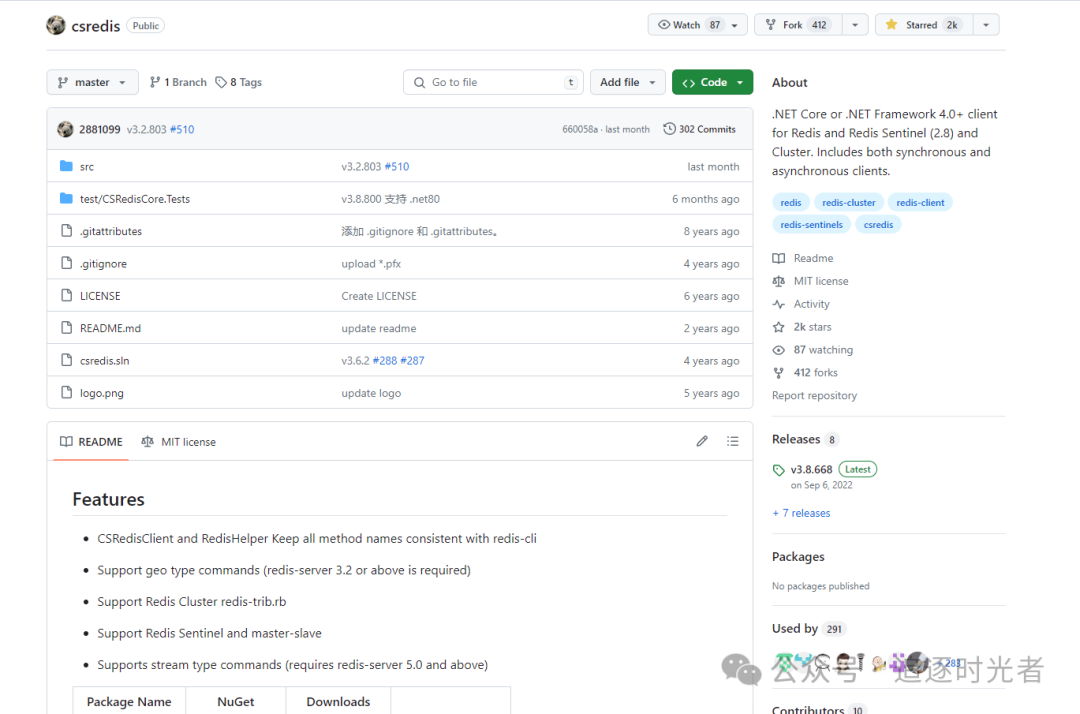Open the Releases heading link

pyautogui.click(x=805, y=439)
